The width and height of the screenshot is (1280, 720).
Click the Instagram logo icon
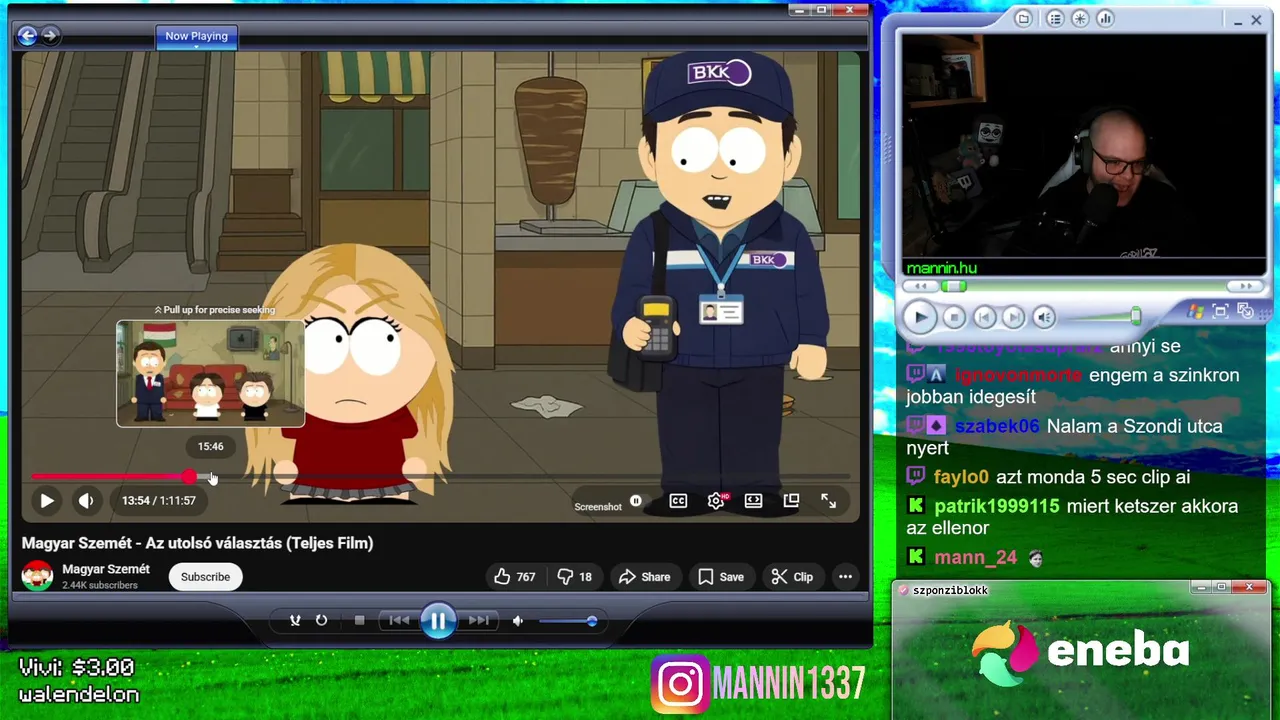[x=681, y=685]
